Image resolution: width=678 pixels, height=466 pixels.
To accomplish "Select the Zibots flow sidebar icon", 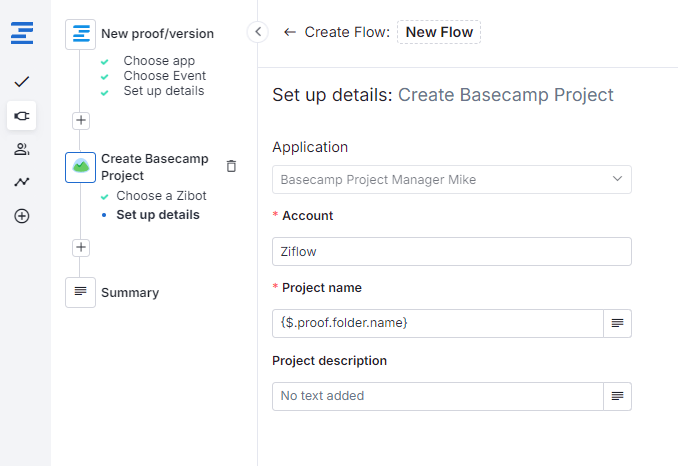I will coord(22,116).
